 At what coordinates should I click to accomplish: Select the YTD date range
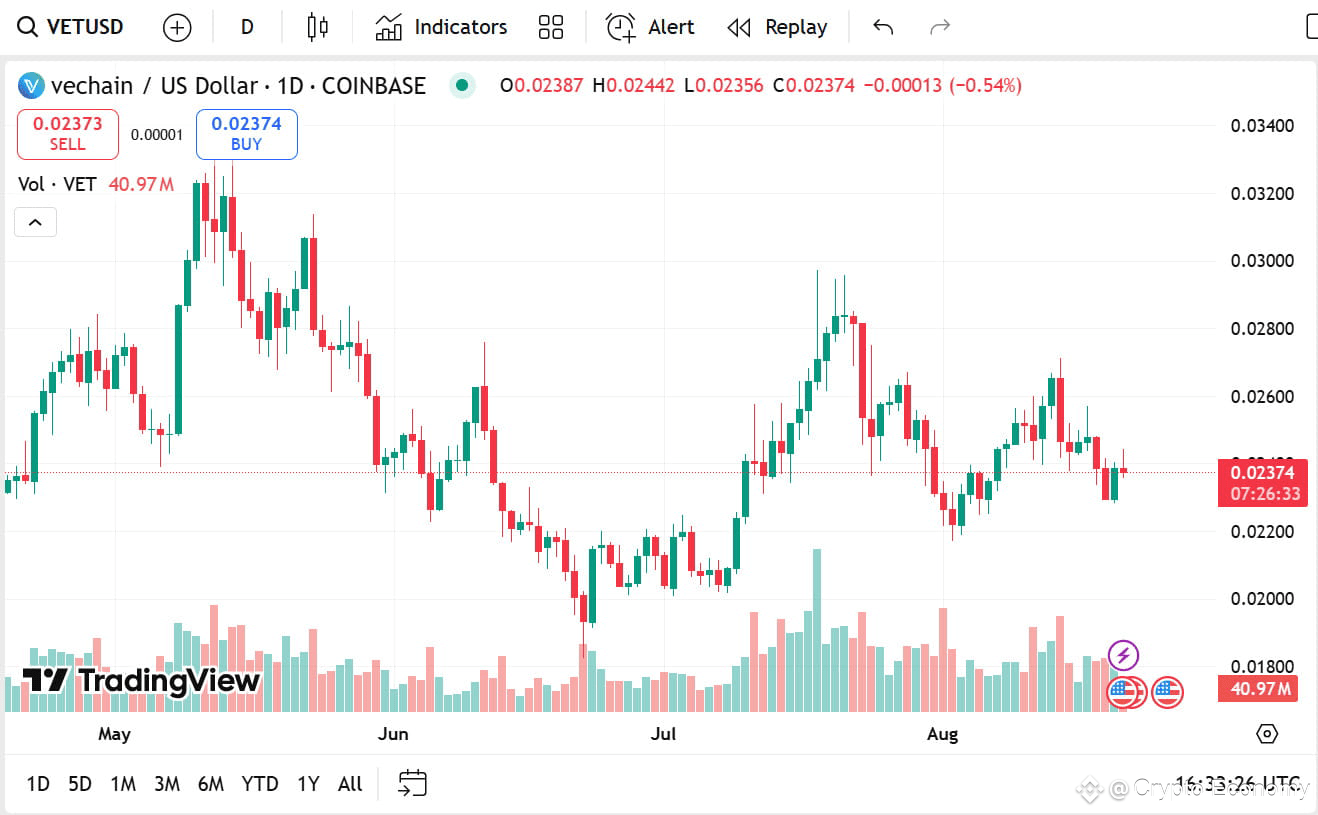[260, 784]
